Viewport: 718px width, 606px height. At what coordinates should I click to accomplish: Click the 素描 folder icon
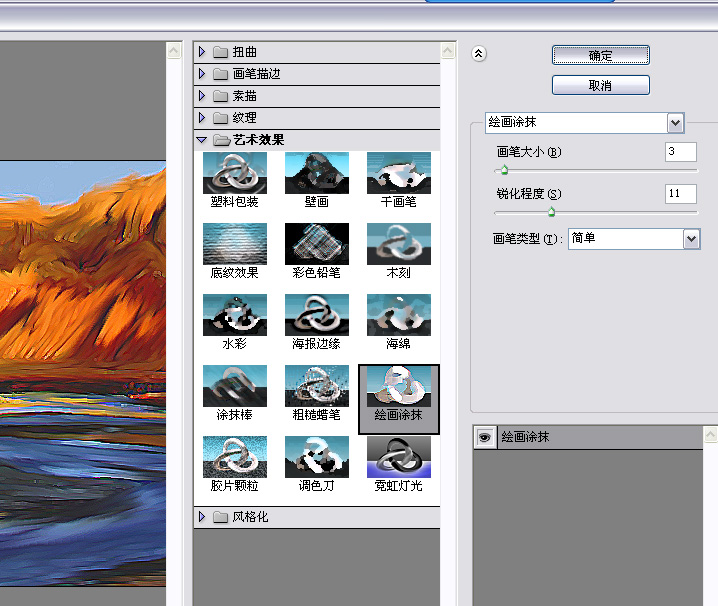[x=220, y=96]
